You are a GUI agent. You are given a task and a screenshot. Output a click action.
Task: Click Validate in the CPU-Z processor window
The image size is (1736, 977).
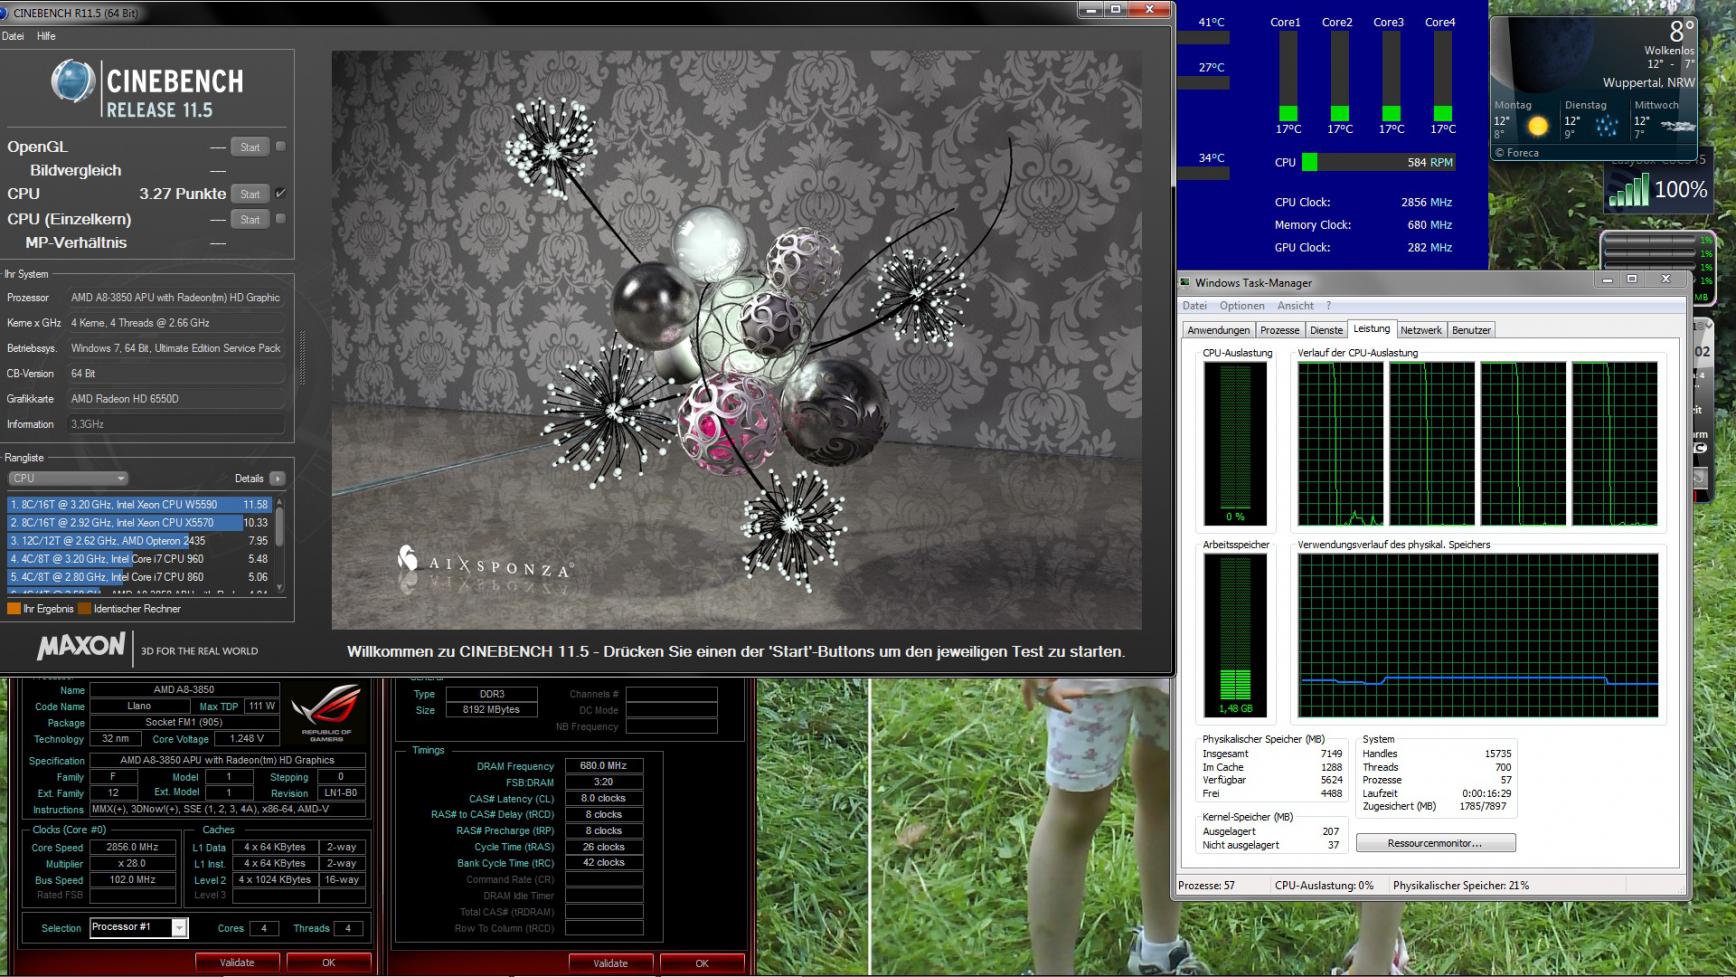pyautogui.click(x=237, y=963)
